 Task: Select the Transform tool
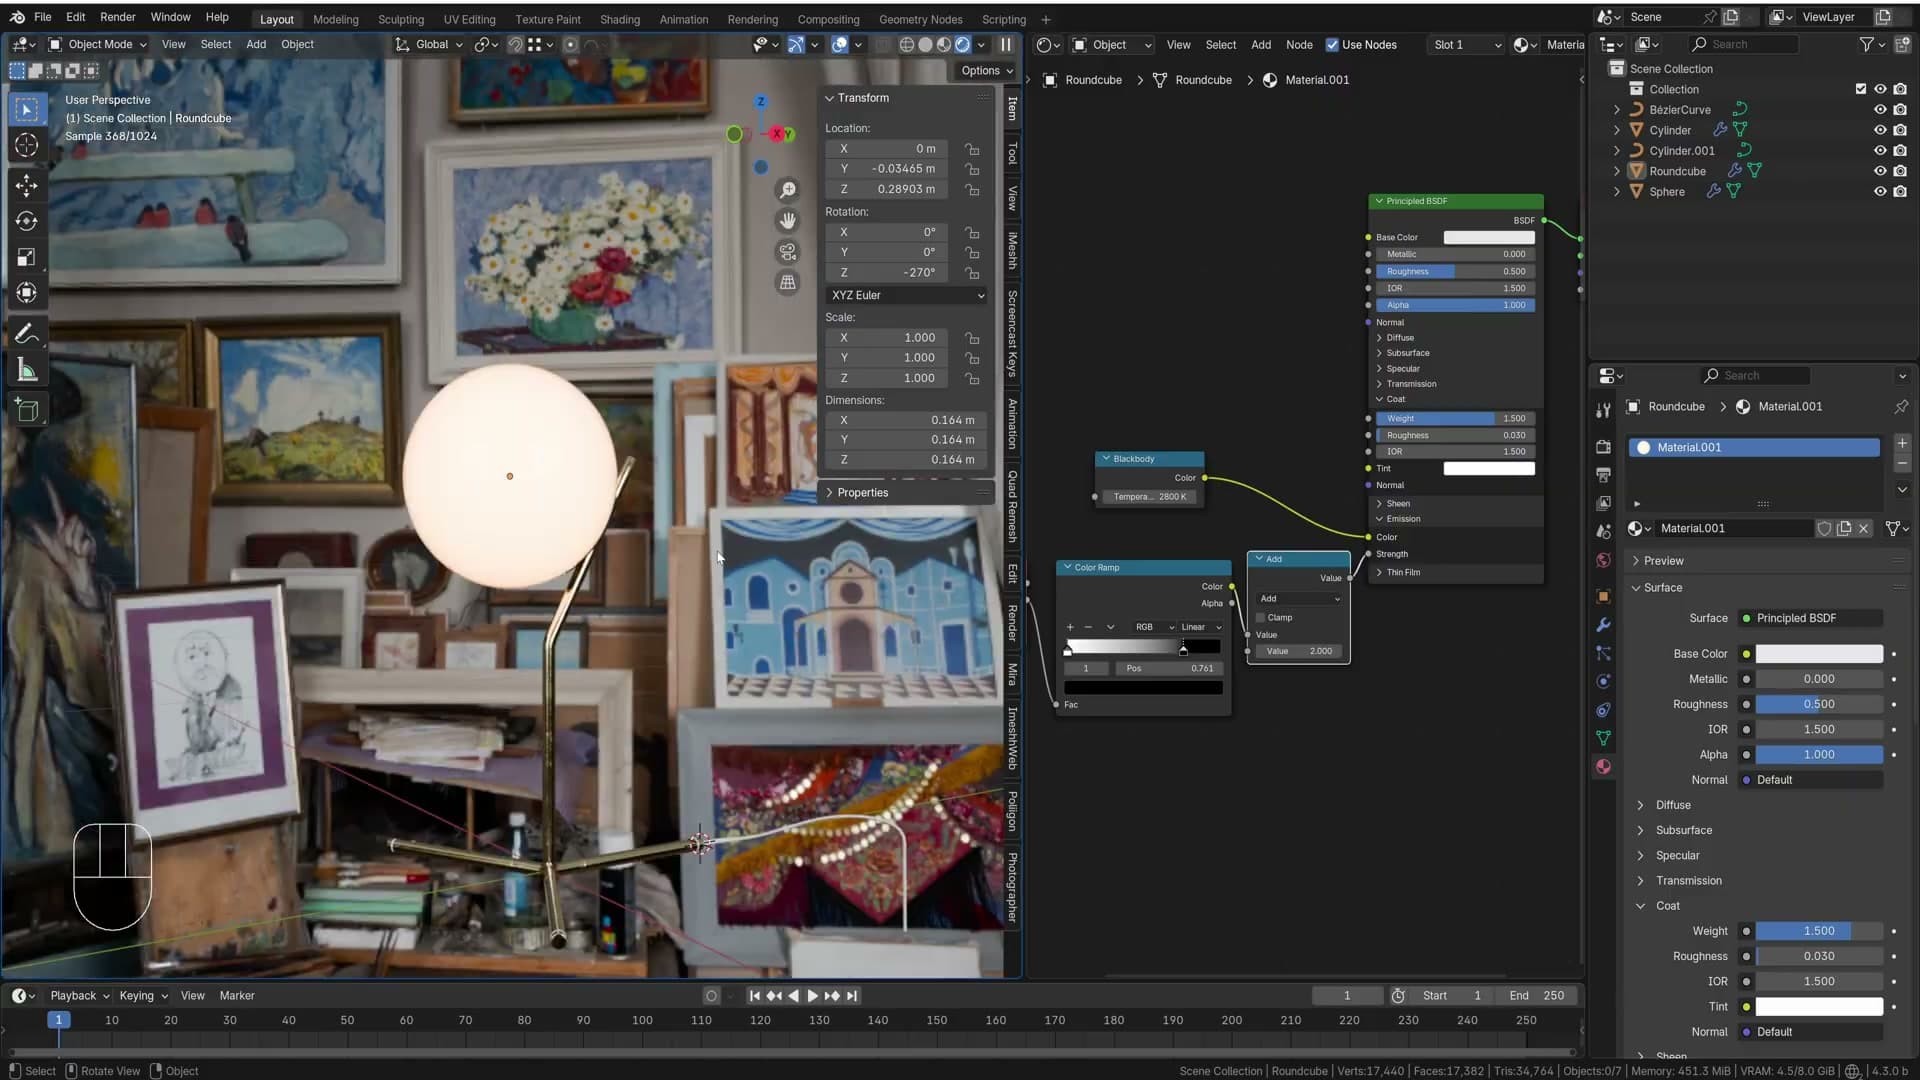coord(27,293)
